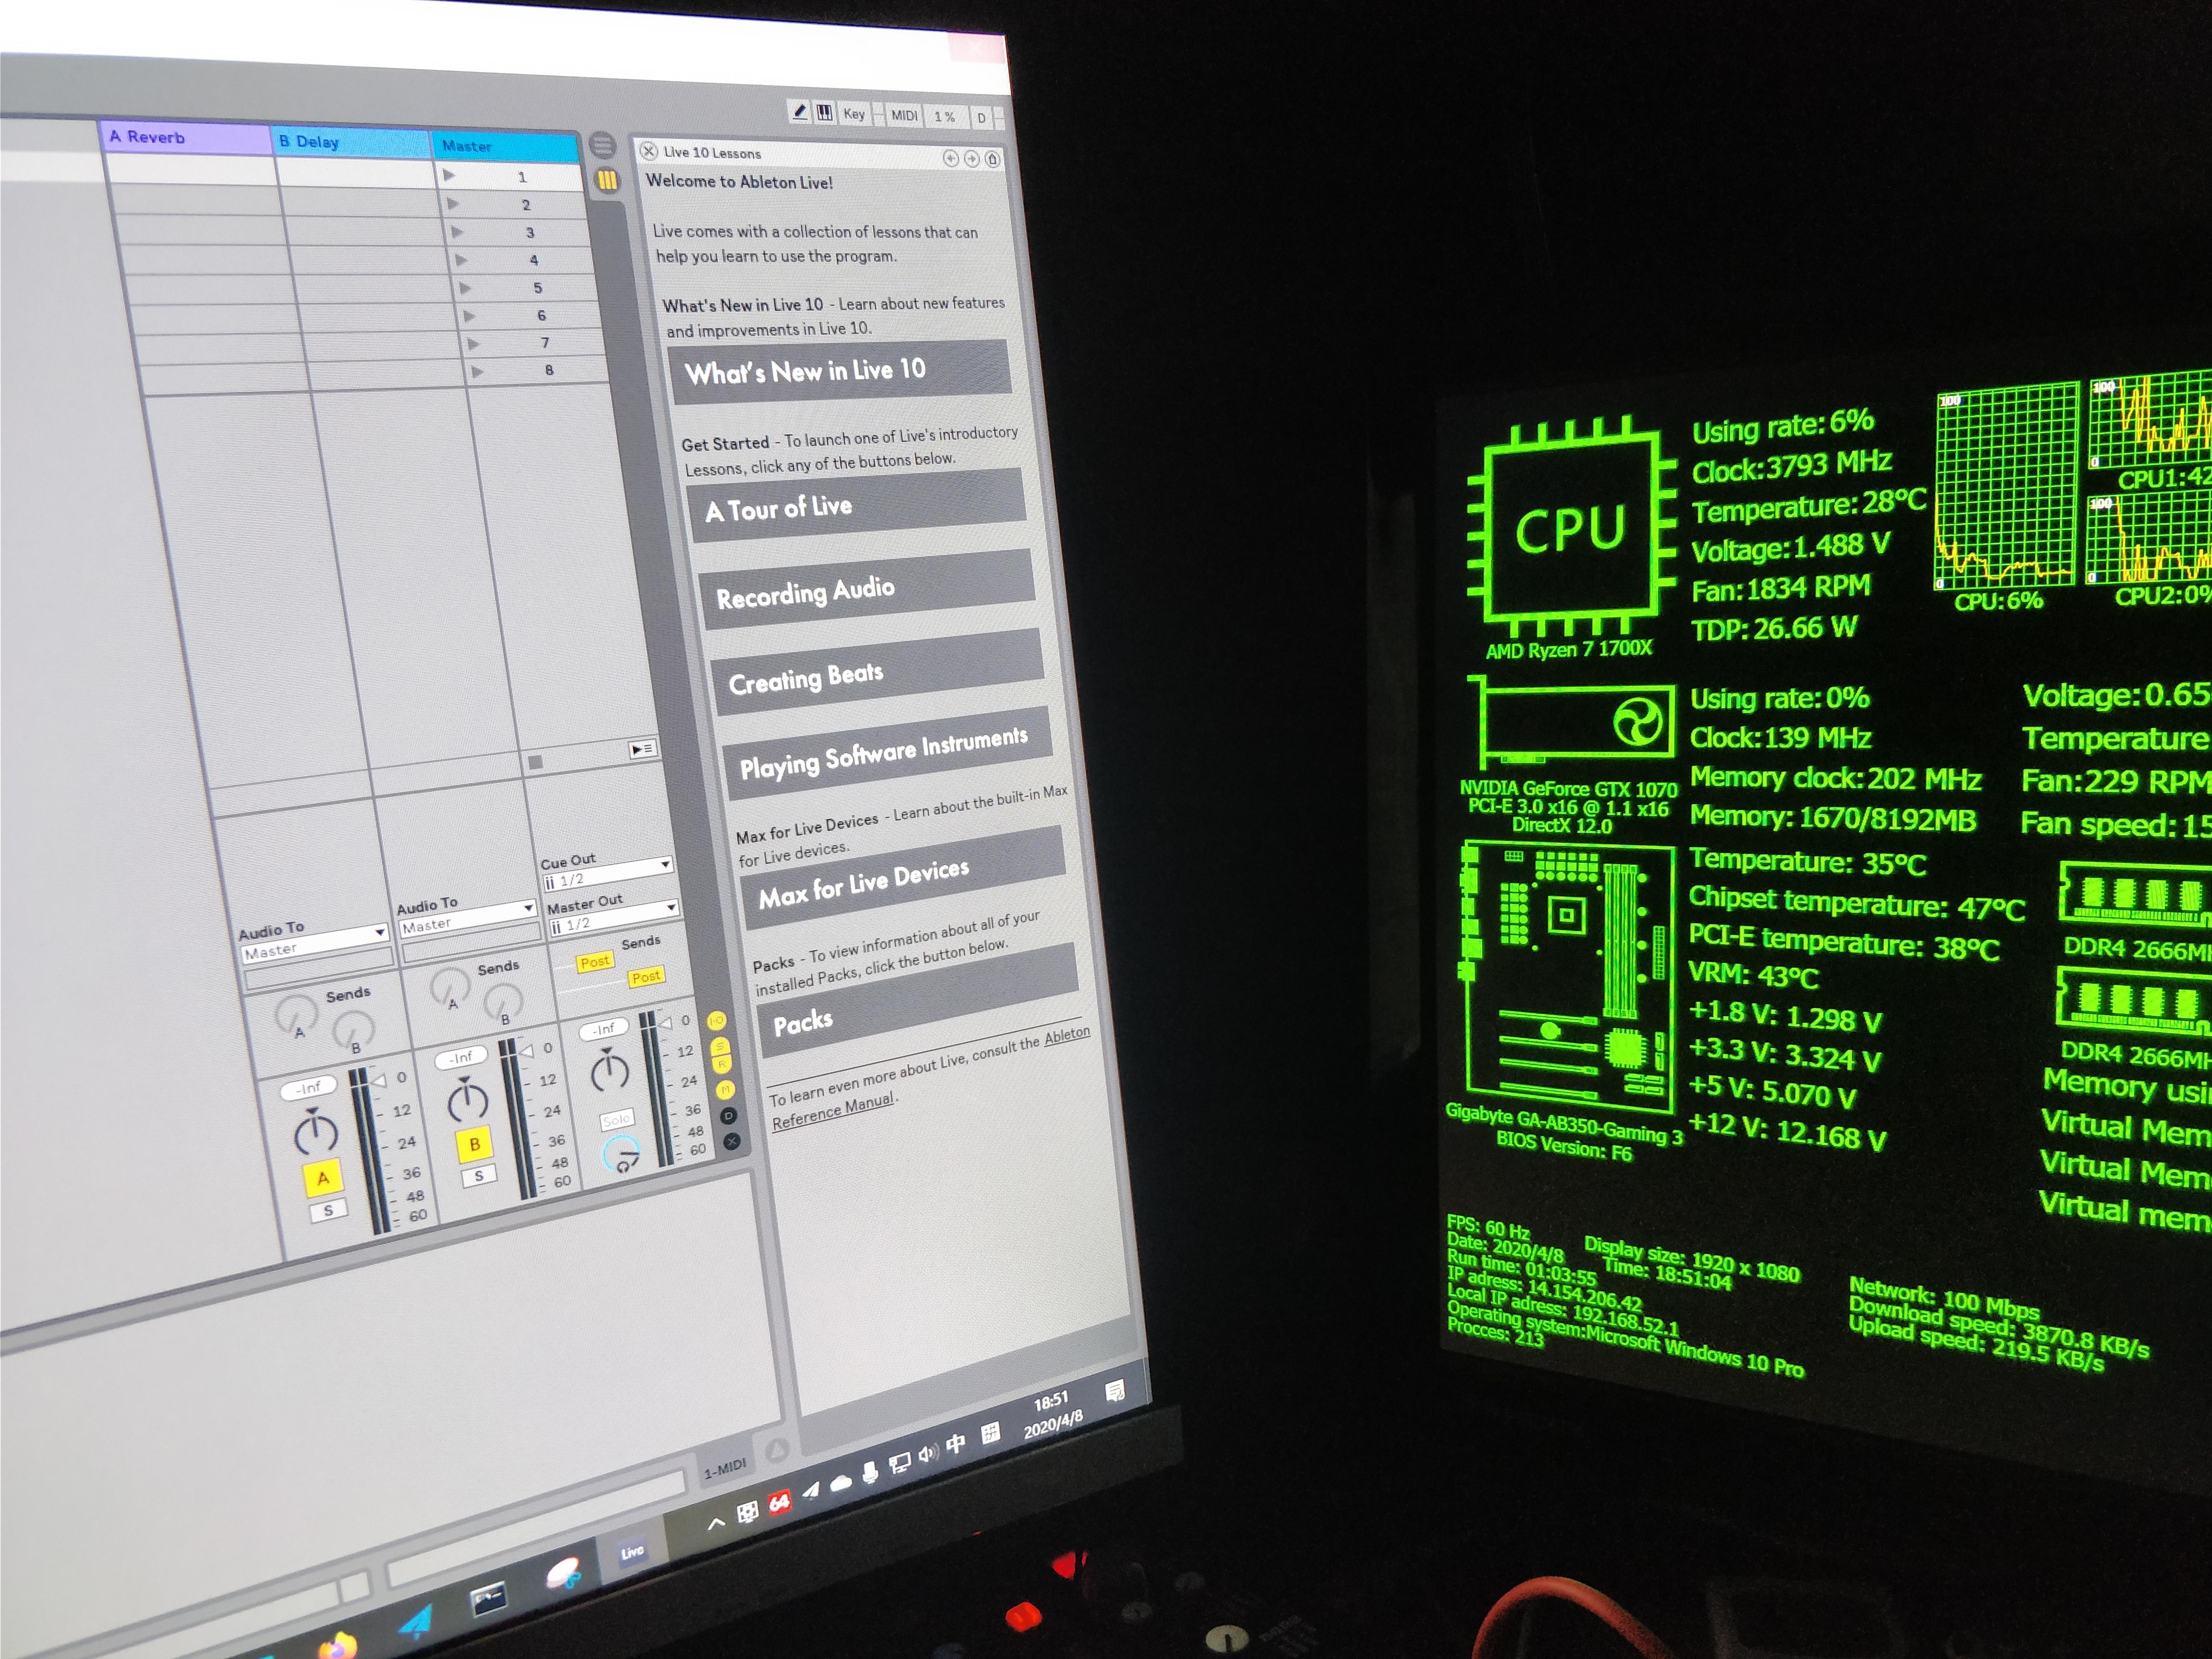Image resolution: width=2212 pixels, height=1659 pixels.
Task: Open Ableton Live taskbar icon
Action: (632, 1552)
